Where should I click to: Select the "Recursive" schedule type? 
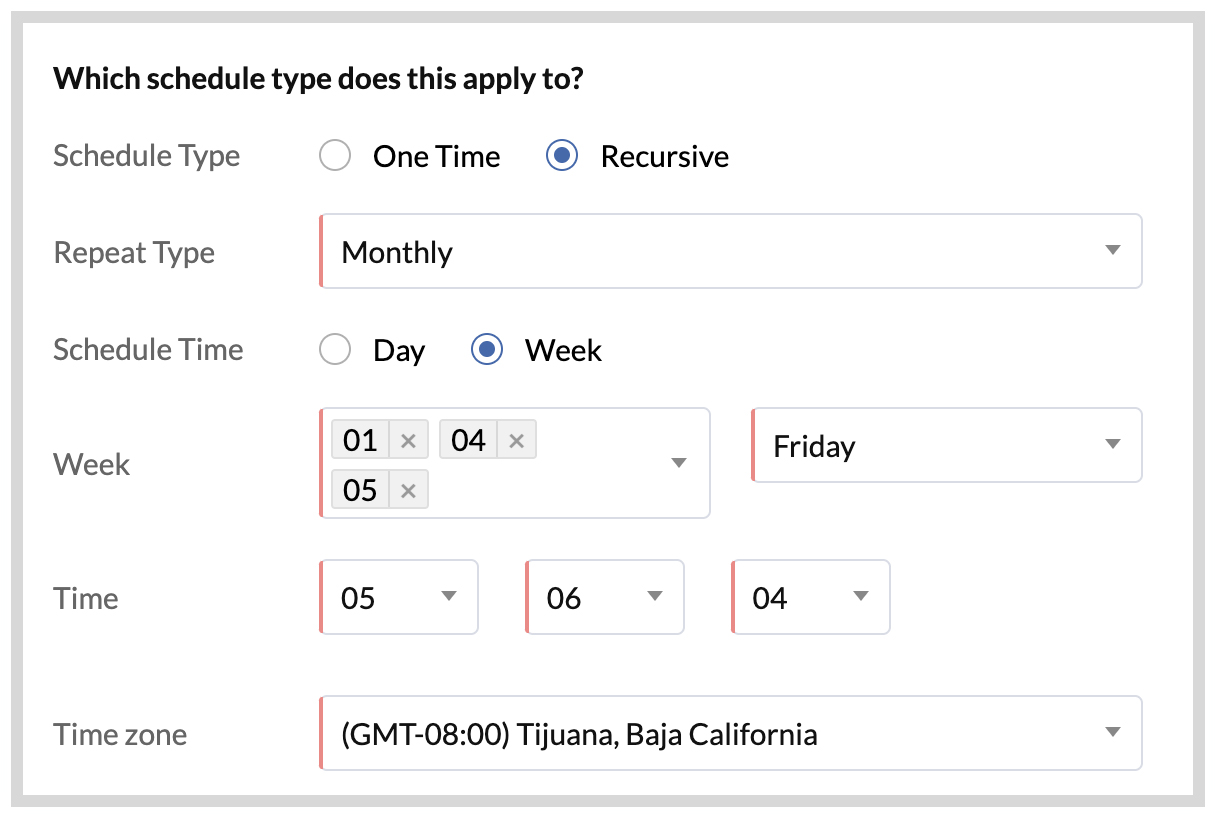click(561, 155)
